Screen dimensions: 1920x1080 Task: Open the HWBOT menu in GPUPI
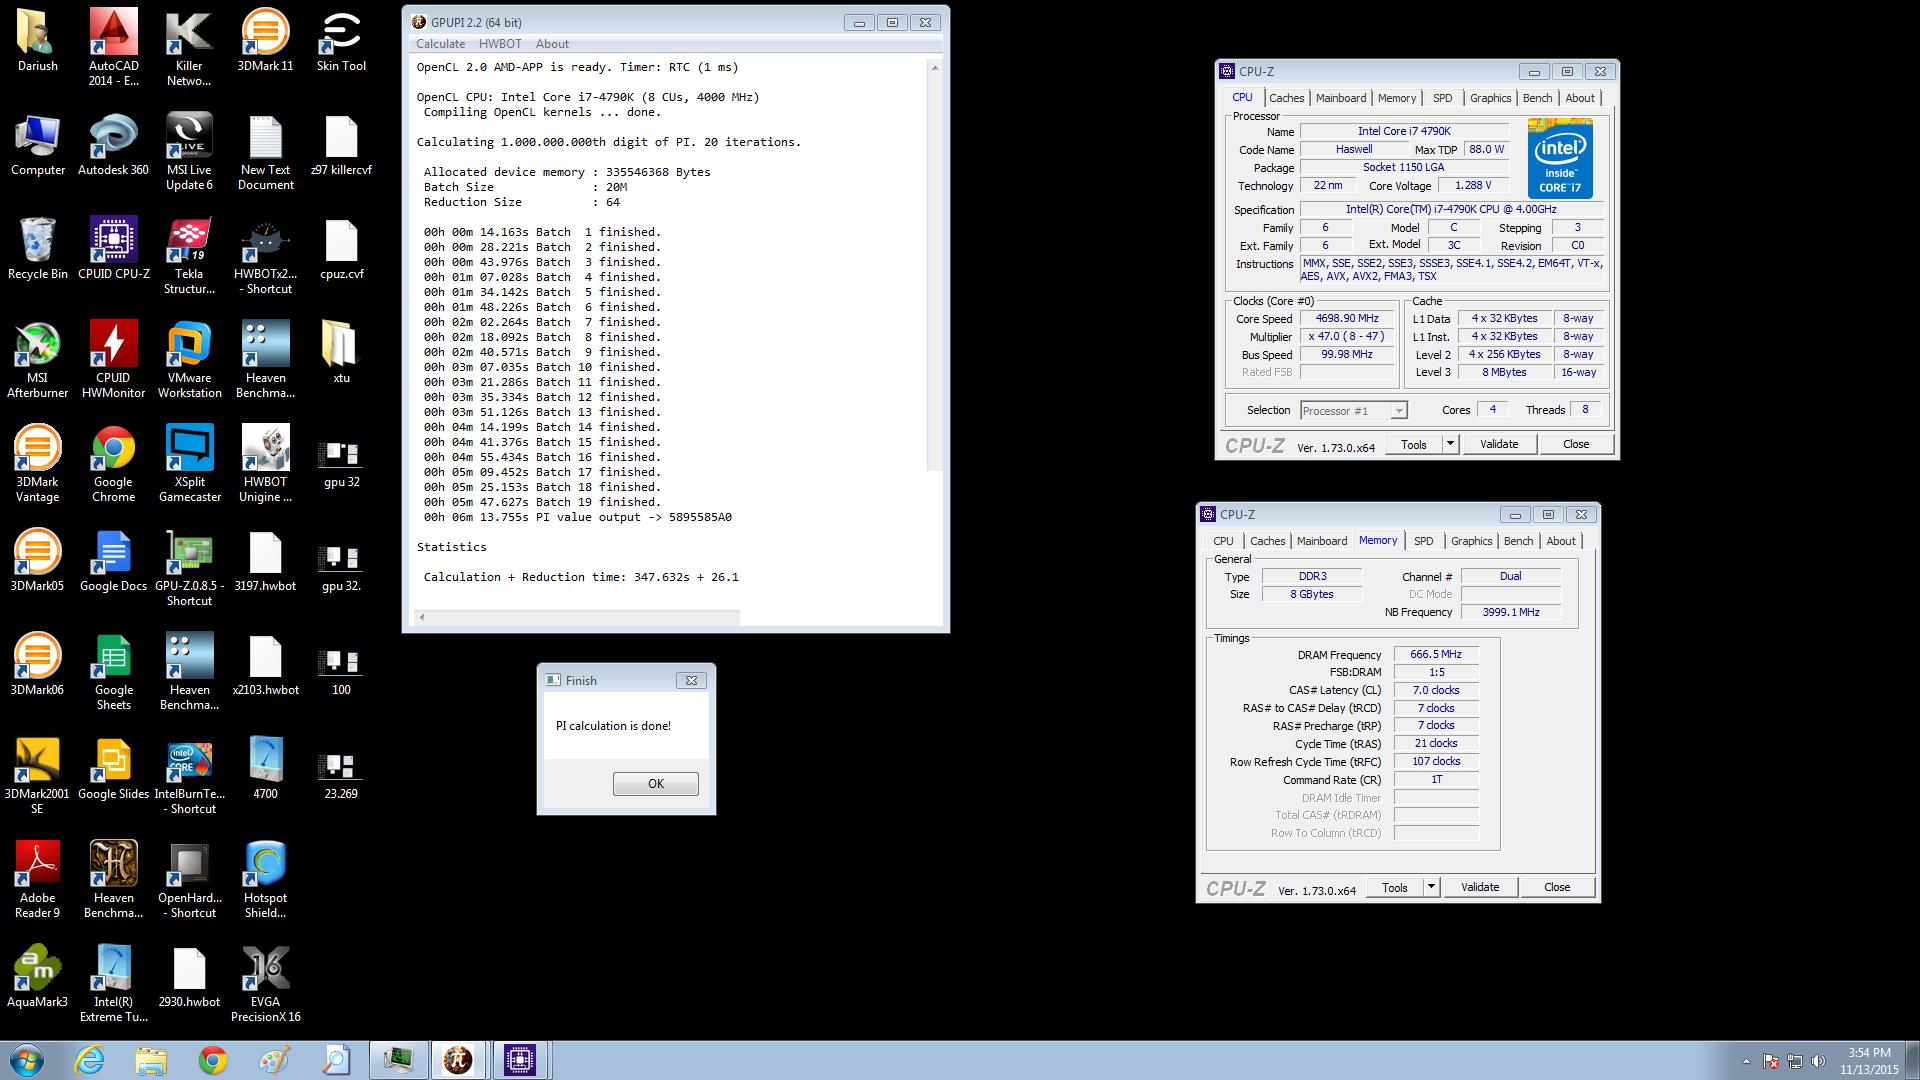[500, 44]
